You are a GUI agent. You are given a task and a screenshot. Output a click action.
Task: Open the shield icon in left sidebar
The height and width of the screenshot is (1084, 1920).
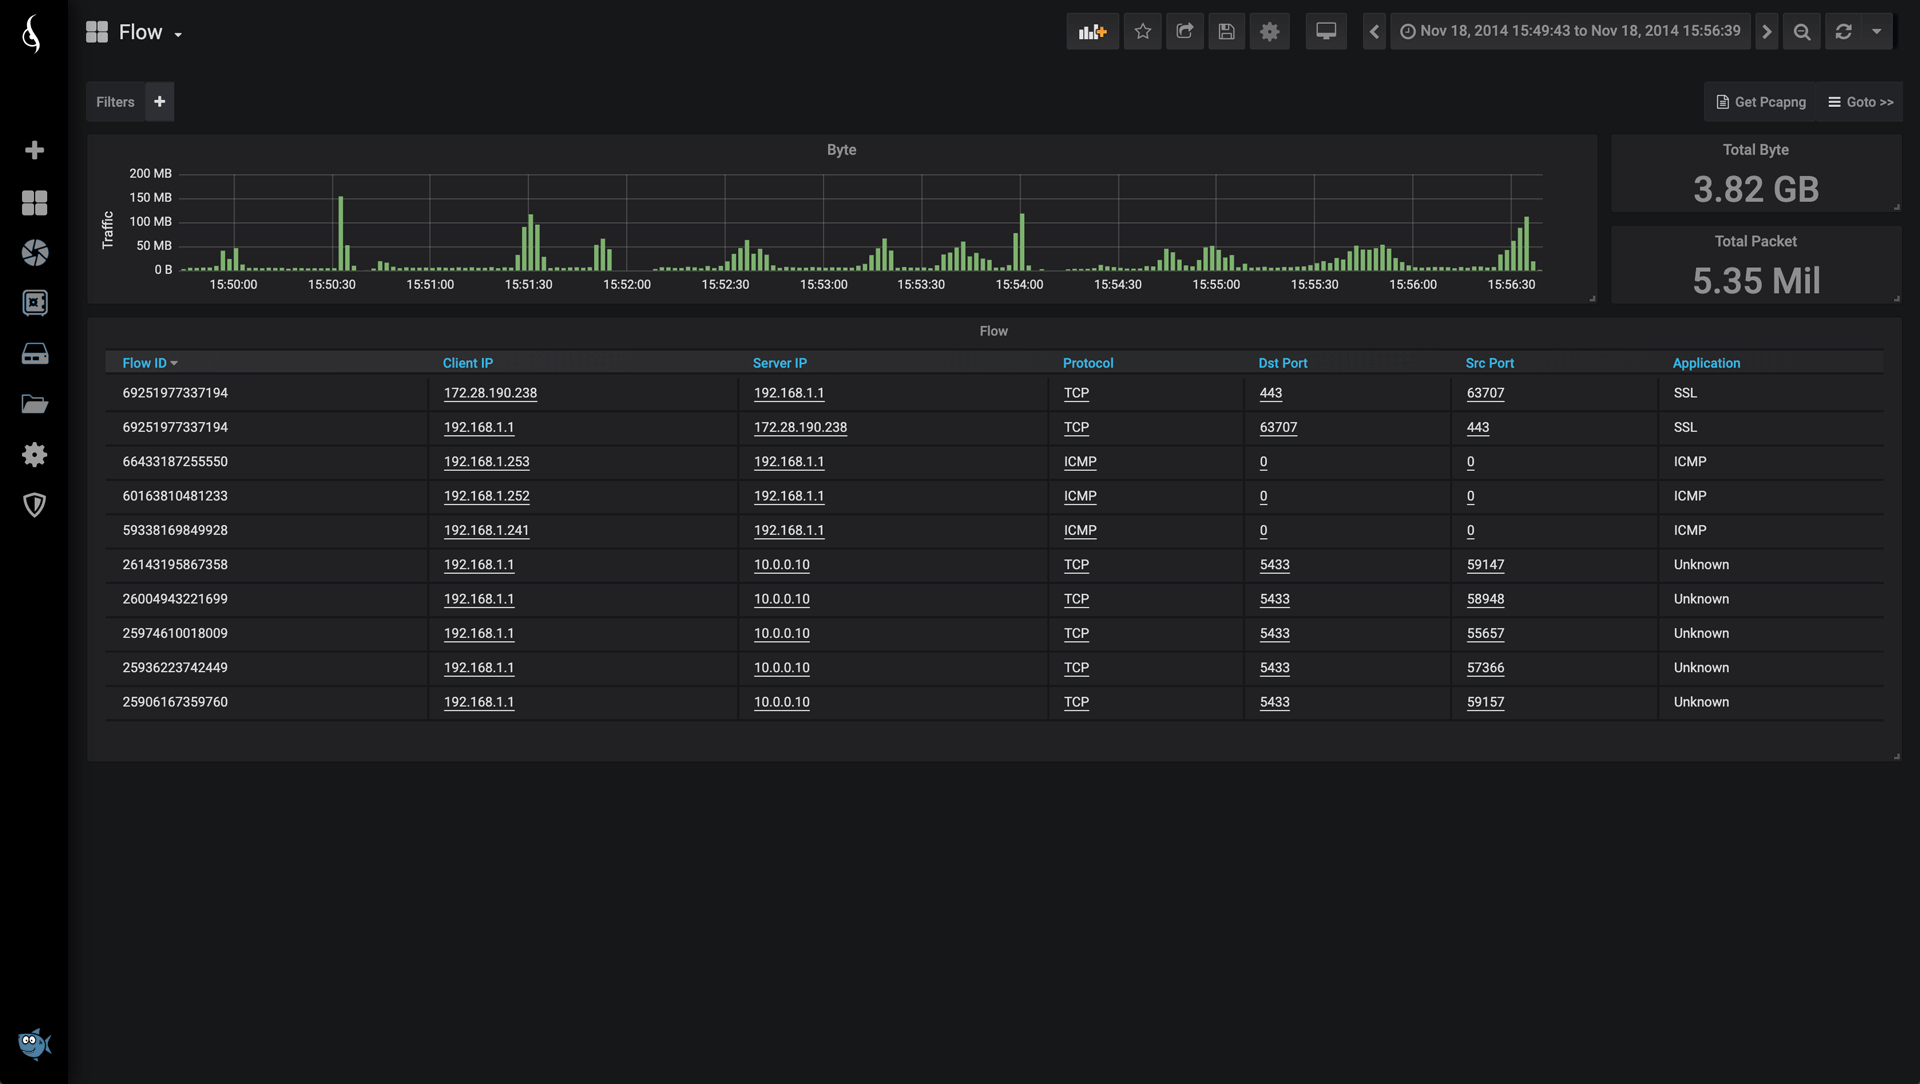click(35, 505)
